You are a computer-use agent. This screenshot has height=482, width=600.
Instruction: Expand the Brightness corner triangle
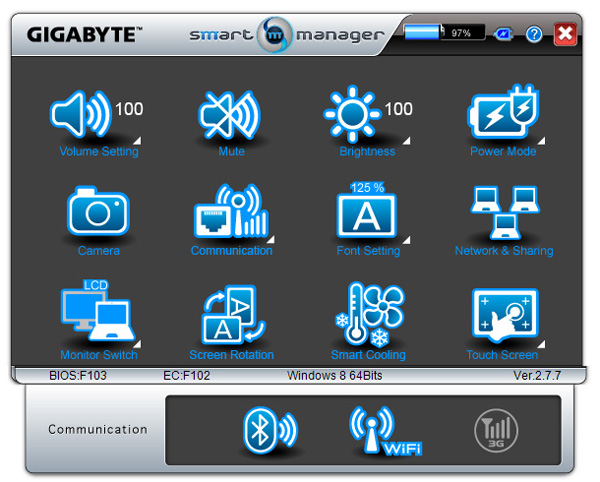pyautogui.click(x=407, y=141)
